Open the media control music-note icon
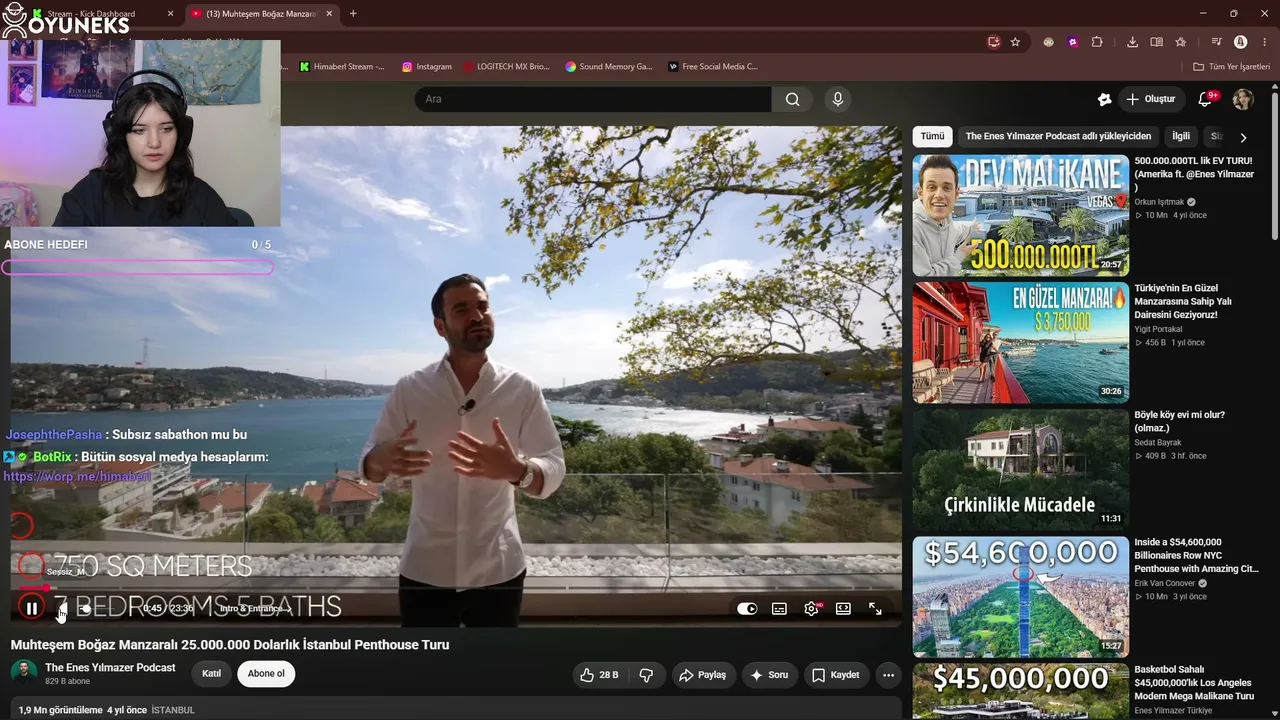Image resolution: width=1280 pixels, height=720 pixels. point(1216,42)
